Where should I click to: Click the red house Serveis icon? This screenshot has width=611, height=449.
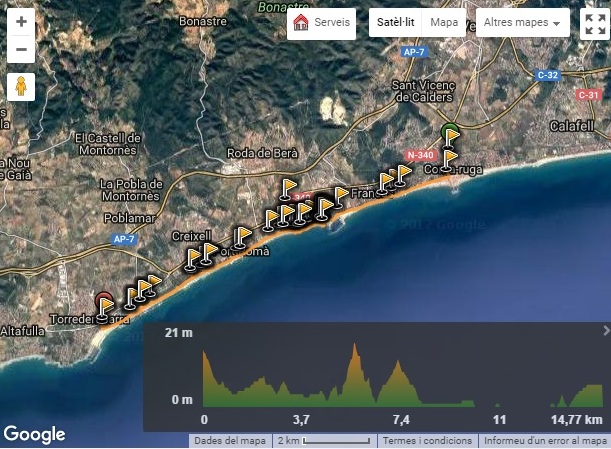click(301, 22)
